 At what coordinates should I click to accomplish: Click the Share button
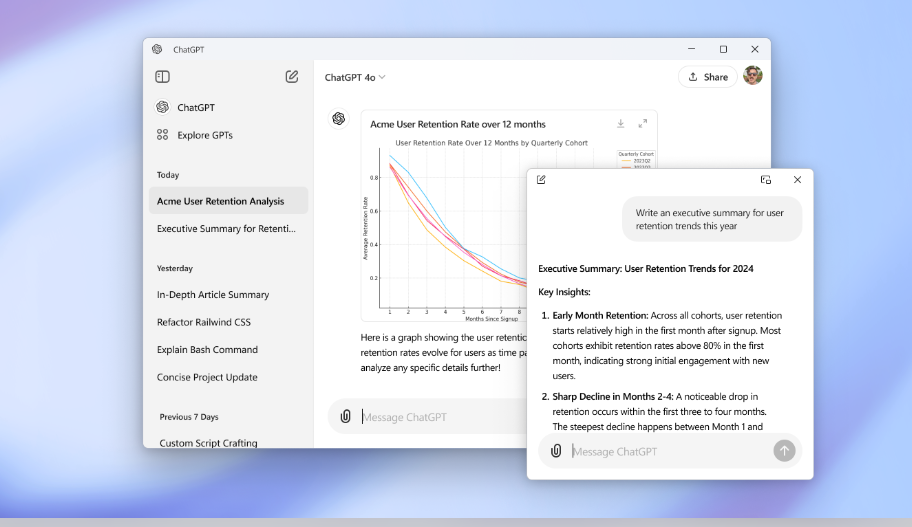[707, 77]
